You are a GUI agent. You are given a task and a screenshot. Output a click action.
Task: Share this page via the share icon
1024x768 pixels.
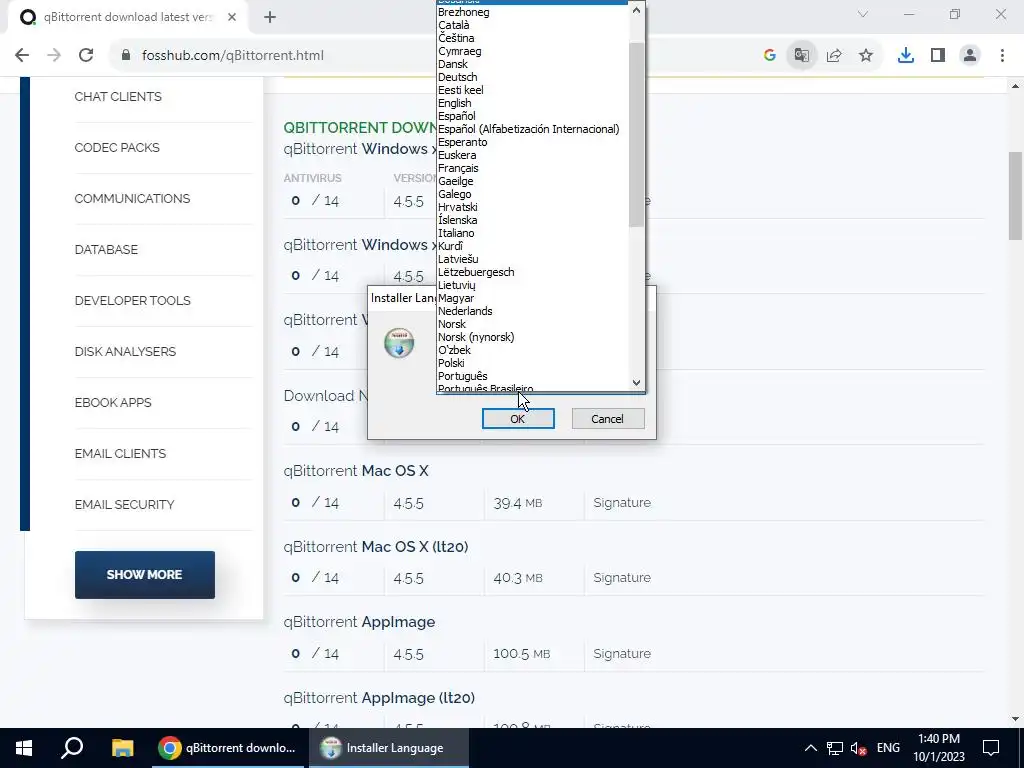coord(834,56)
